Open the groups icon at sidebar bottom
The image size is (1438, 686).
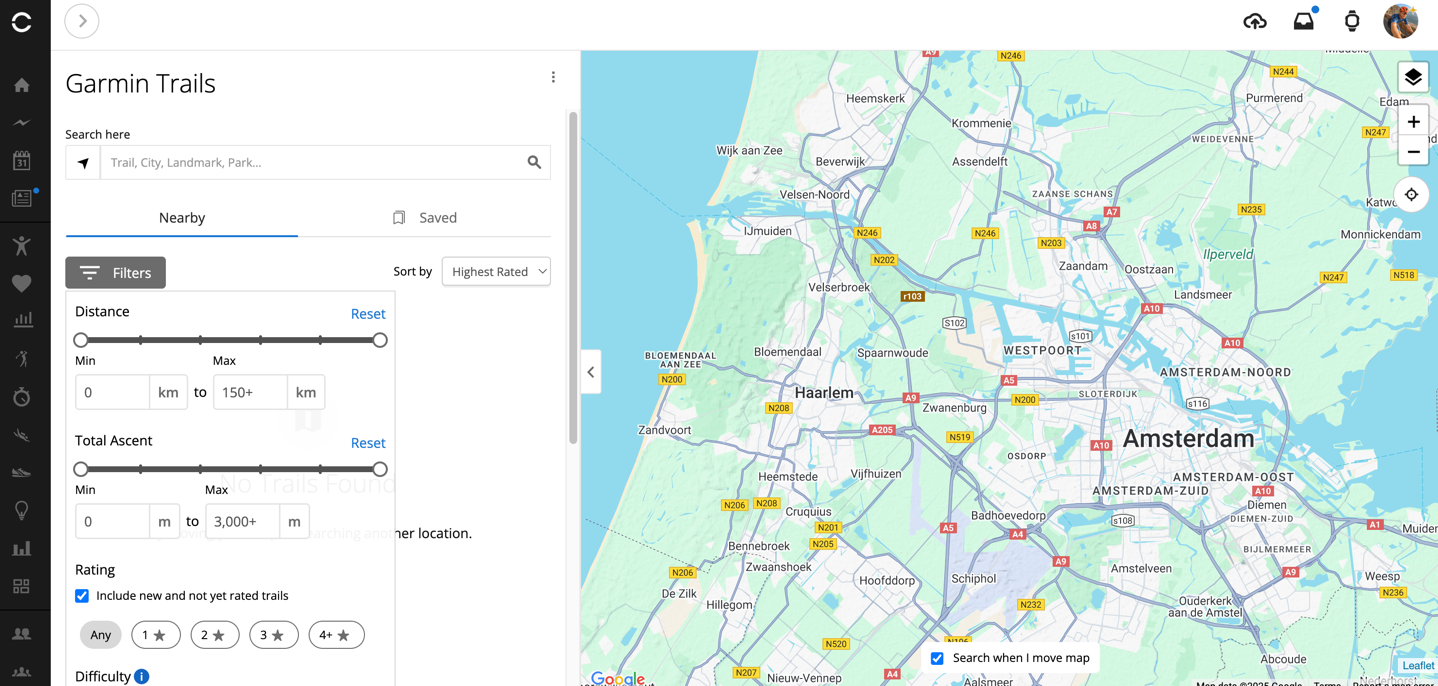click(x=22, y=672)
